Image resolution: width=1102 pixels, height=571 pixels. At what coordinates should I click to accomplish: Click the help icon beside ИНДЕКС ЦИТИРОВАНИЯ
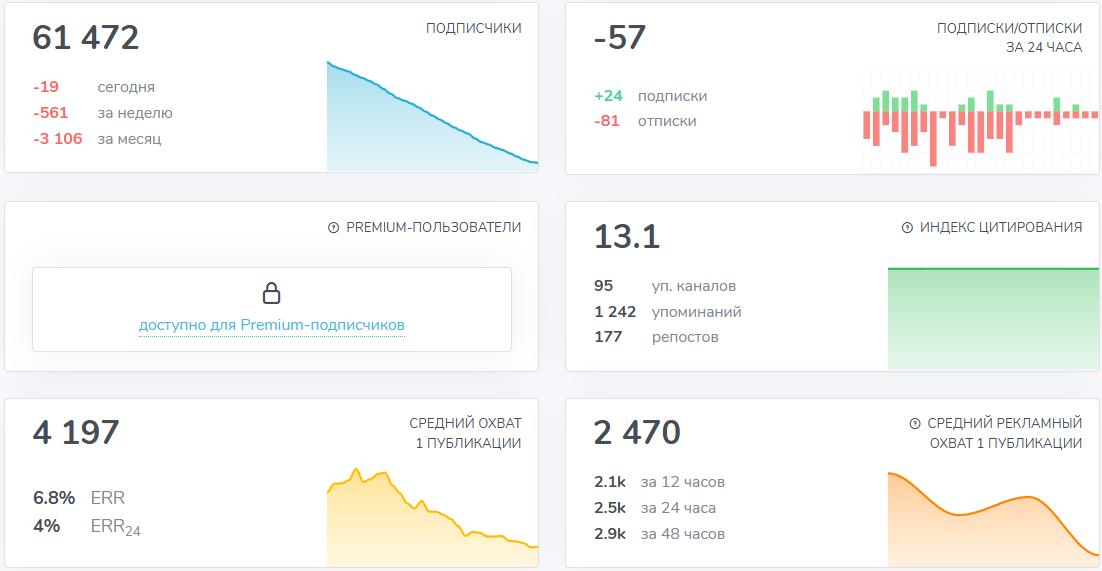pos(907,228)
